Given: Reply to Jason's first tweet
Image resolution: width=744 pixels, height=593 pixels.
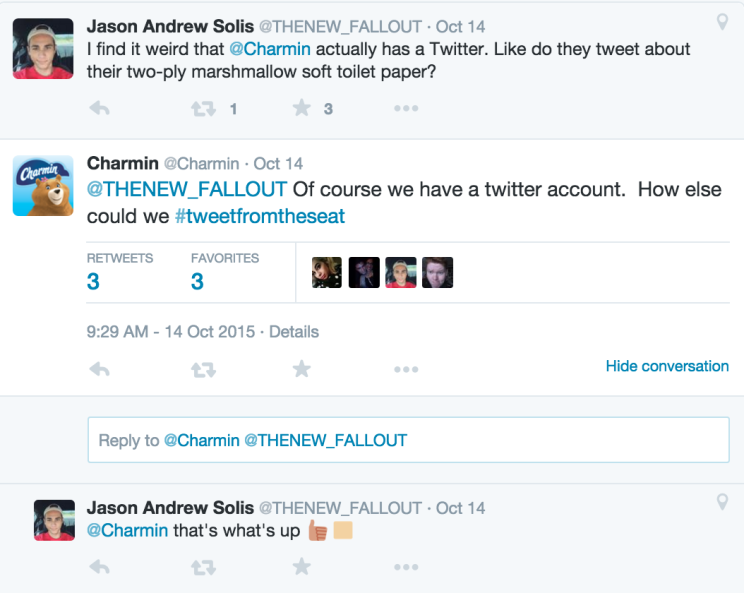Looking at the screenshot, I should click(x=99, y=109).
